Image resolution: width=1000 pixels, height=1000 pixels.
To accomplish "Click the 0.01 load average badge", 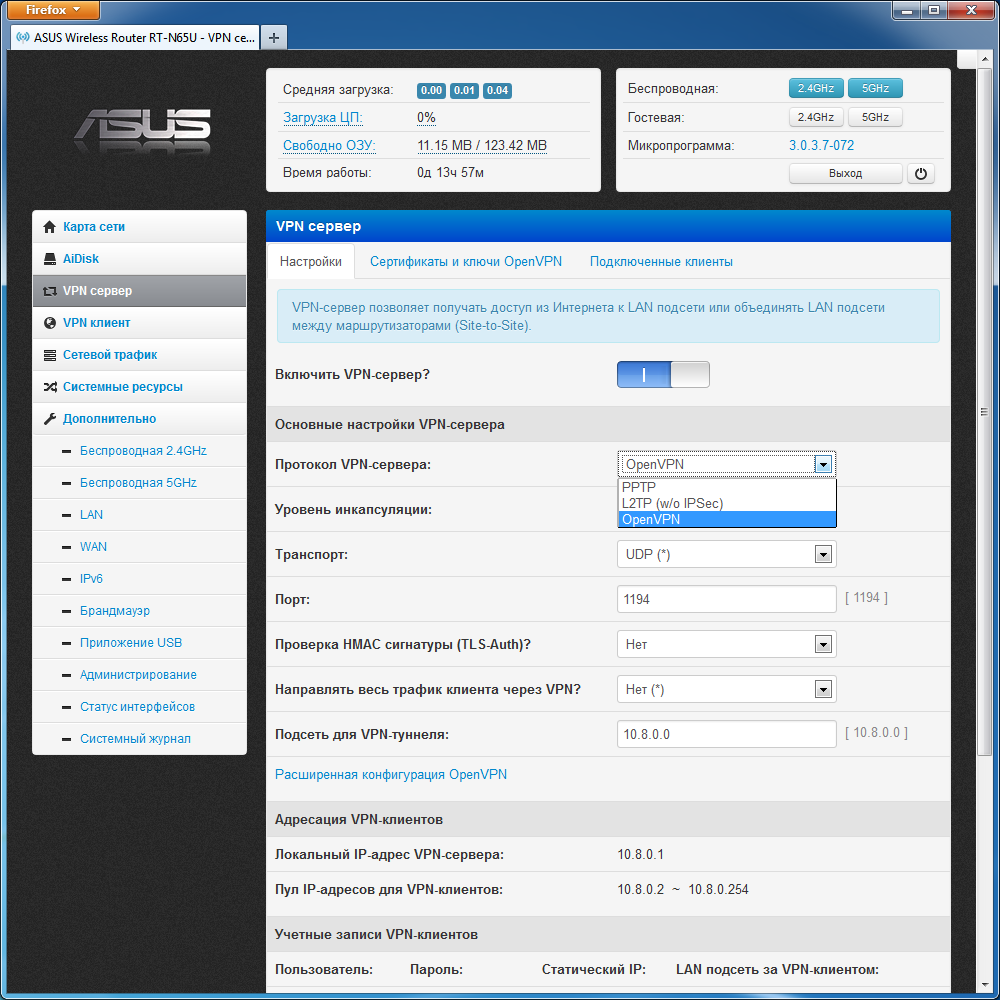I will click(x=464, y=91).
